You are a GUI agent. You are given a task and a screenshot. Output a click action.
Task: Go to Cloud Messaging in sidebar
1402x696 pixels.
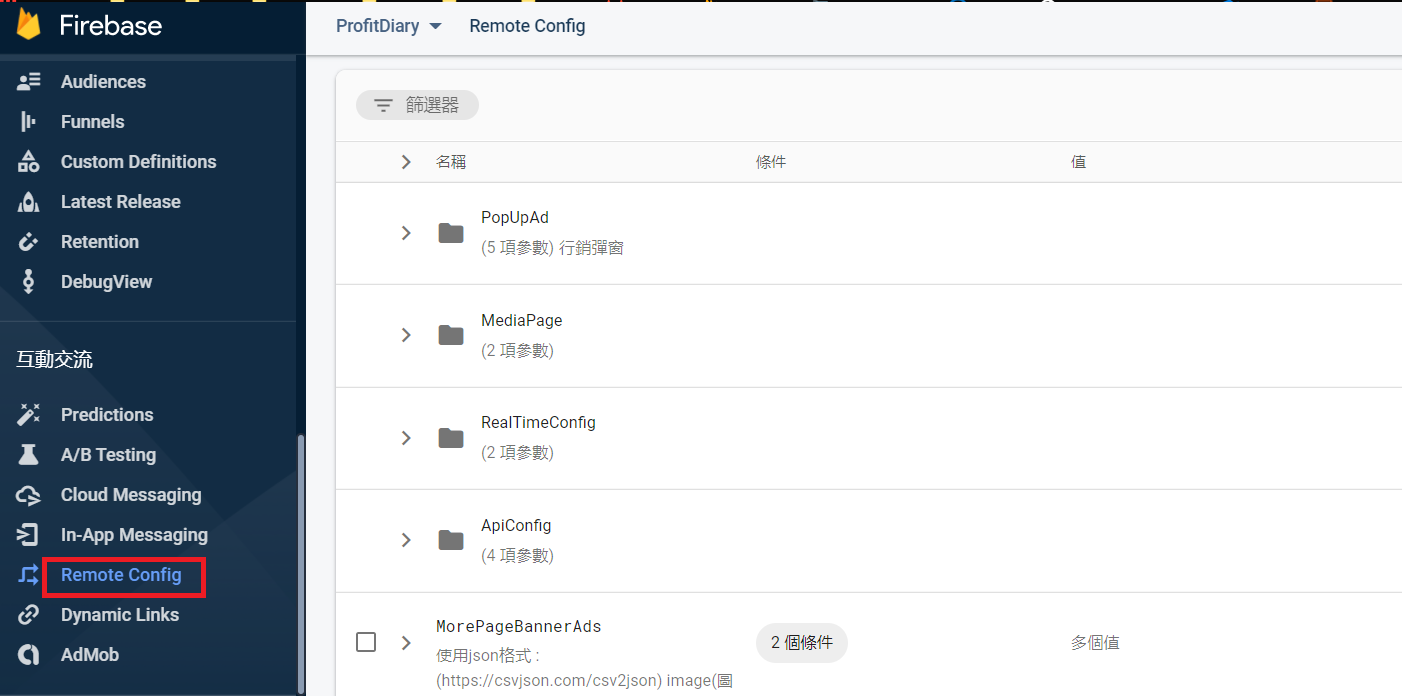[130, 495]
